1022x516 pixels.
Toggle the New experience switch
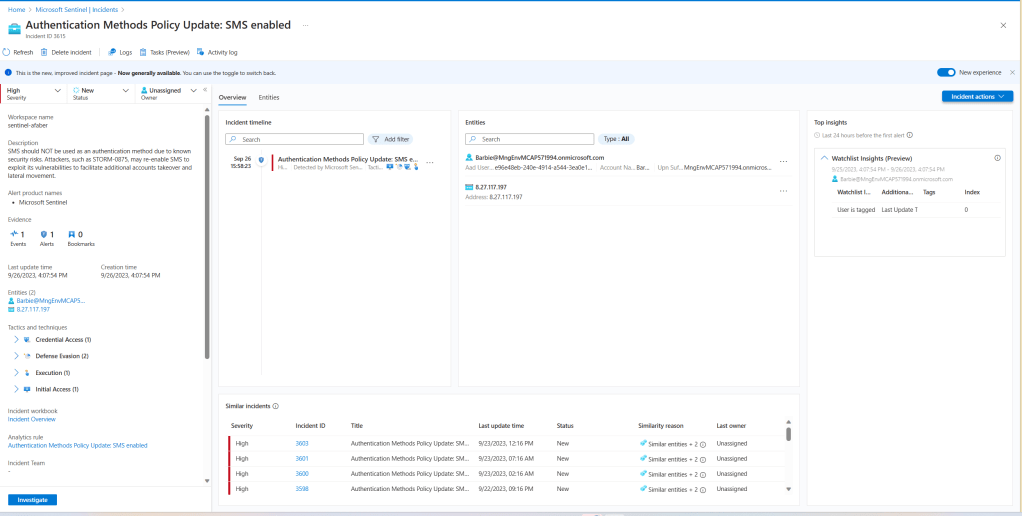[946, 72]
